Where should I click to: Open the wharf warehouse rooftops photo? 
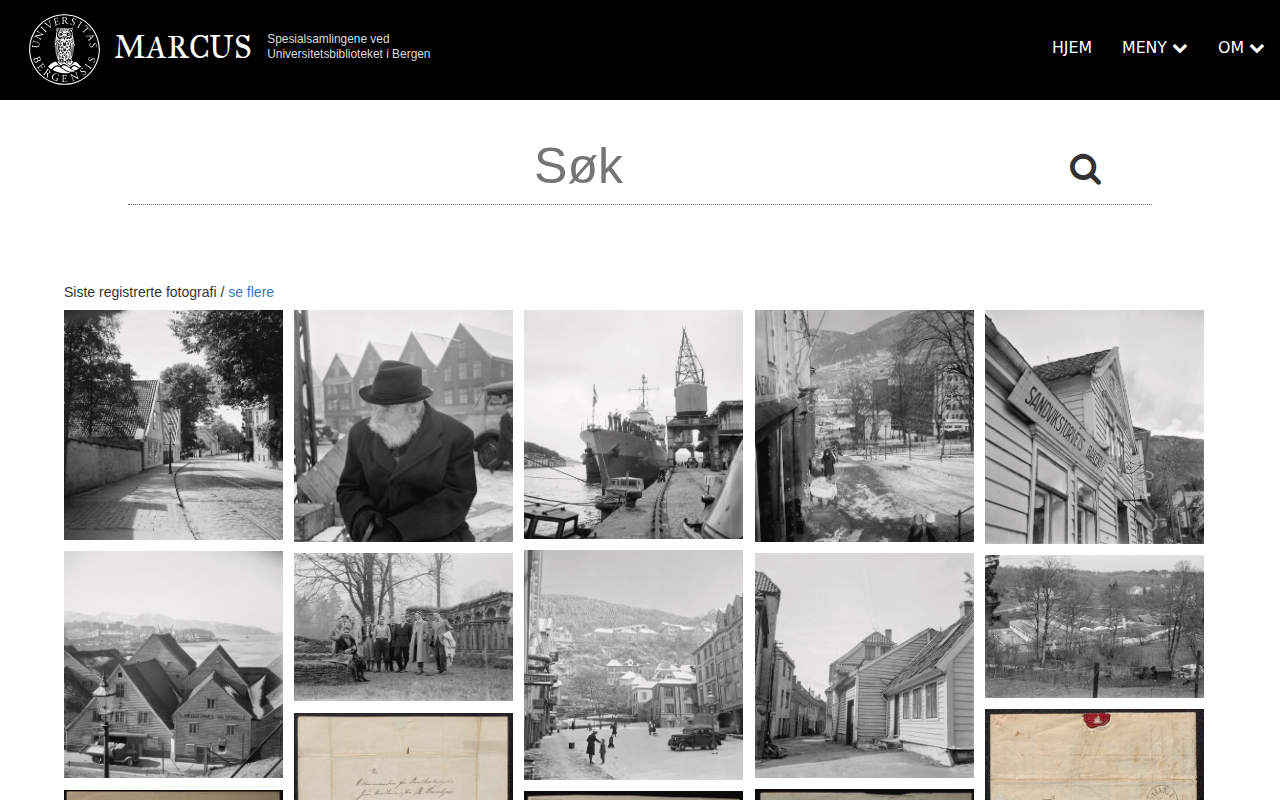coord(173,664)
